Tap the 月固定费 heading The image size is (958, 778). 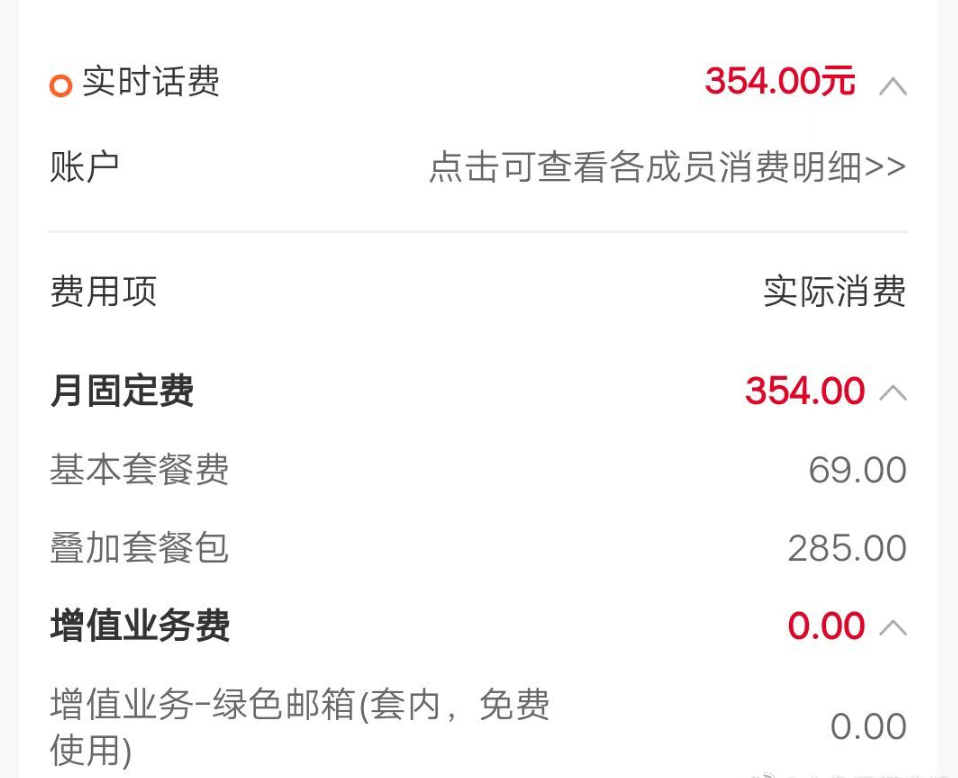click(x=122, y=391)
